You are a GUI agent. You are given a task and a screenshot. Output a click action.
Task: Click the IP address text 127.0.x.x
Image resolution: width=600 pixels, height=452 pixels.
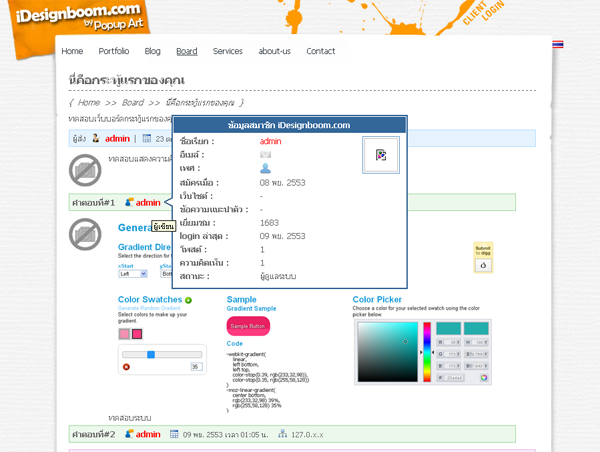pyautogui.click(x=307, y=435)
